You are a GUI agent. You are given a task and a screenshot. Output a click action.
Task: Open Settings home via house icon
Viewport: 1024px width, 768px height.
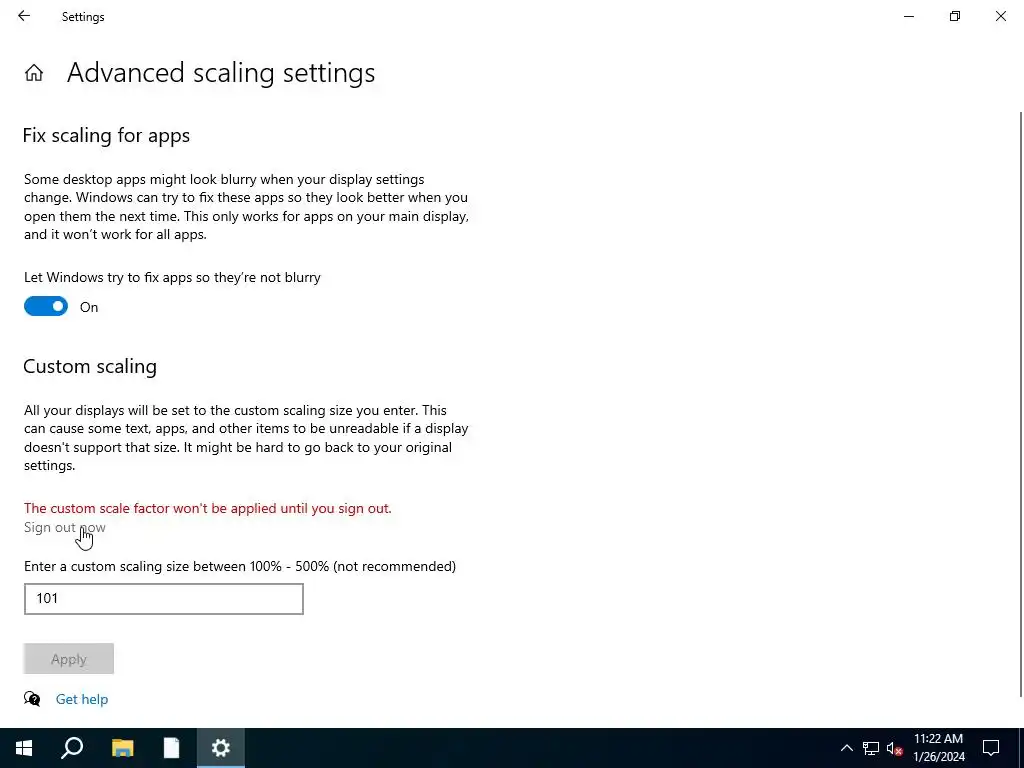34,72
